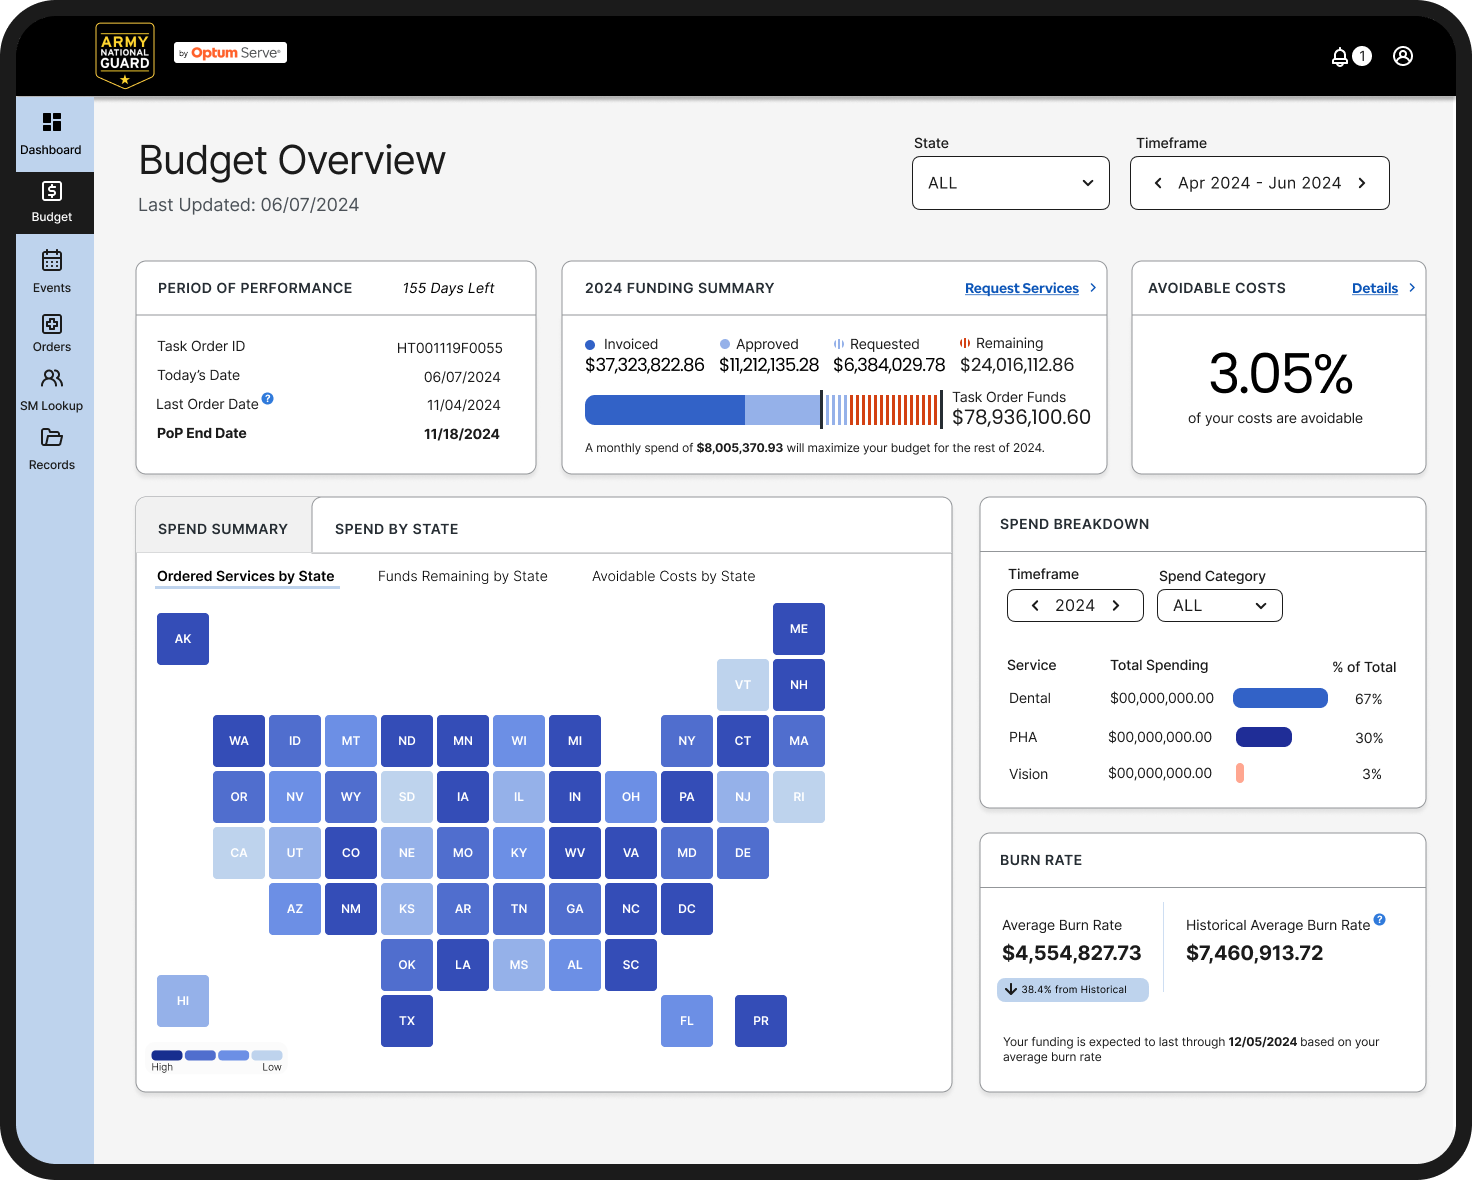Viewport: 1472px width, 1180px height.
Task: Step back from year 2024
Action: pyautogui.click(x=1035, y=606)
